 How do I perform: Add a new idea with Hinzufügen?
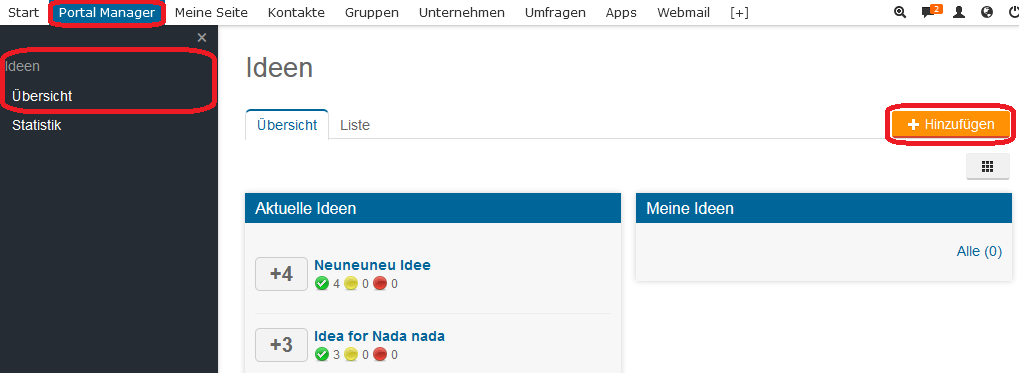[951, 124]
